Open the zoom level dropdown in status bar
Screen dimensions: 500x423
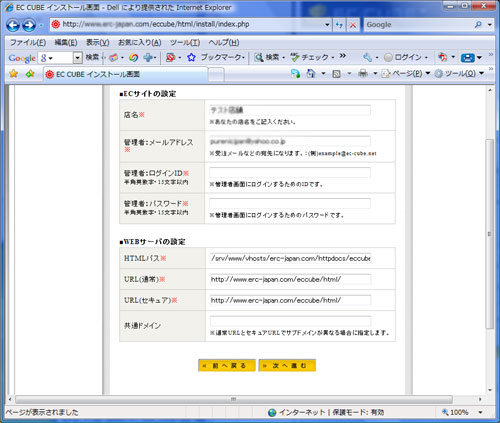pos(480,412)
